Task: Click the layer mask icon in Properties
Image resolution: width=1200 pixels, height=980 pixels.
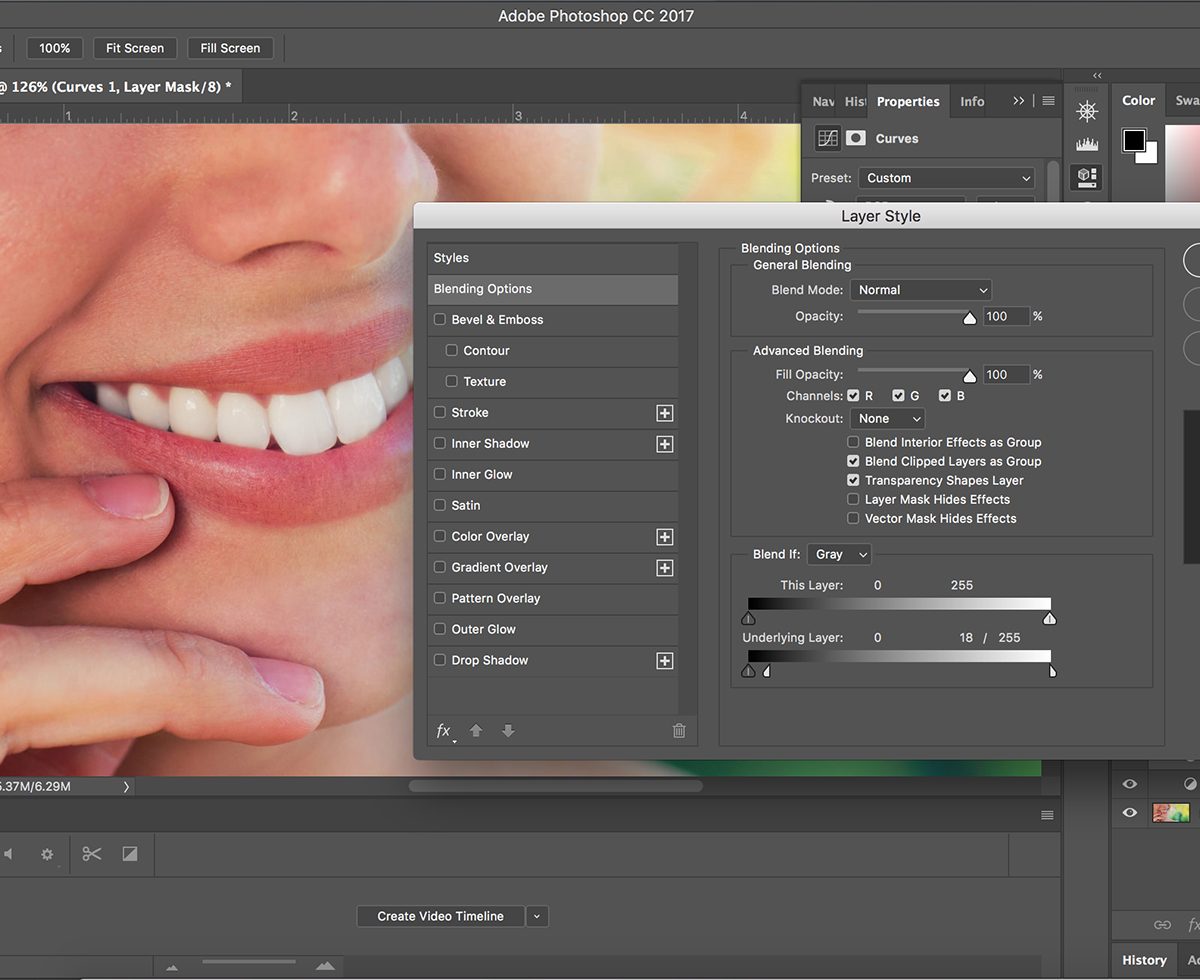Action: point(856,138)
